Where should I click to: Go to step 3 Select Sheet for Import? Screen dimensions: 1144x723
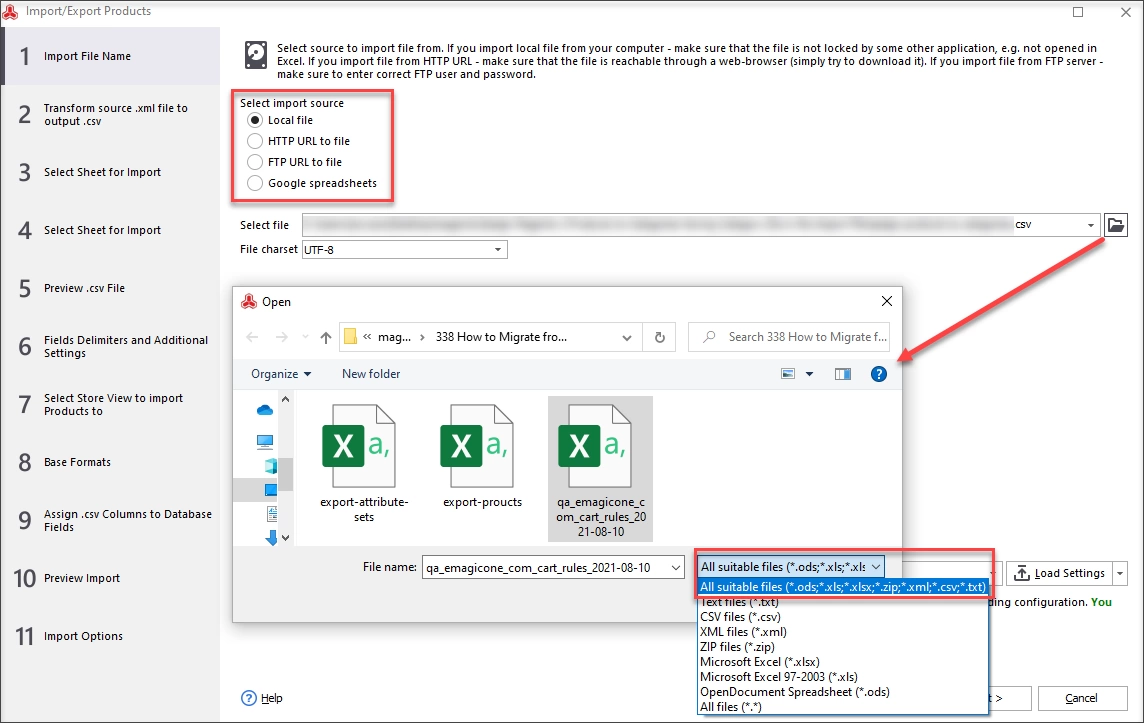[x=111, y=172]
